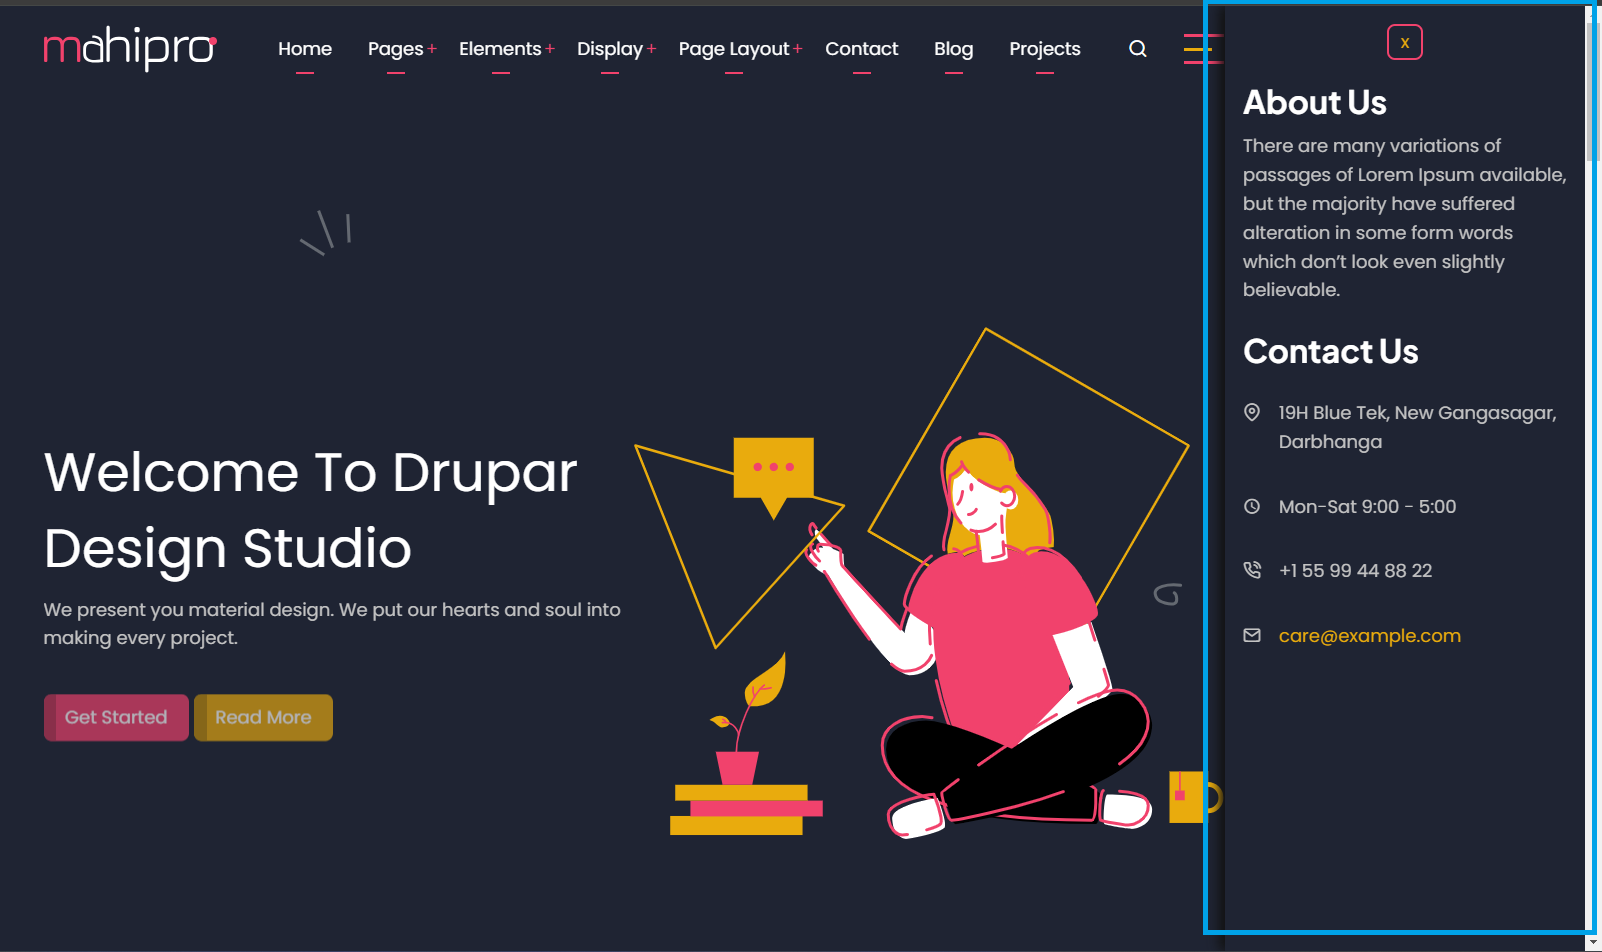This screenshot has height=952, width=1602.
Task: Expand the Page Layout menu
Action: pyautogui.click(x=740, y=49)
